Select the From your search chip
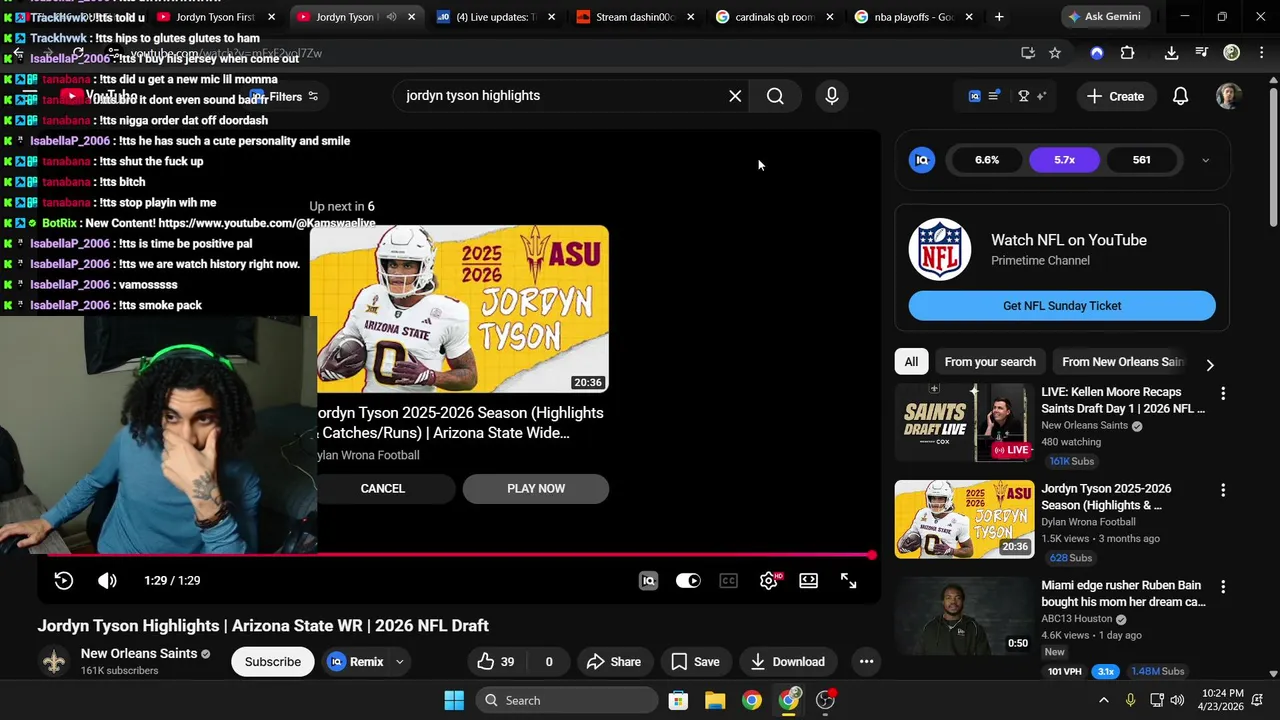Screen dimensions: 1280x720 990,362
